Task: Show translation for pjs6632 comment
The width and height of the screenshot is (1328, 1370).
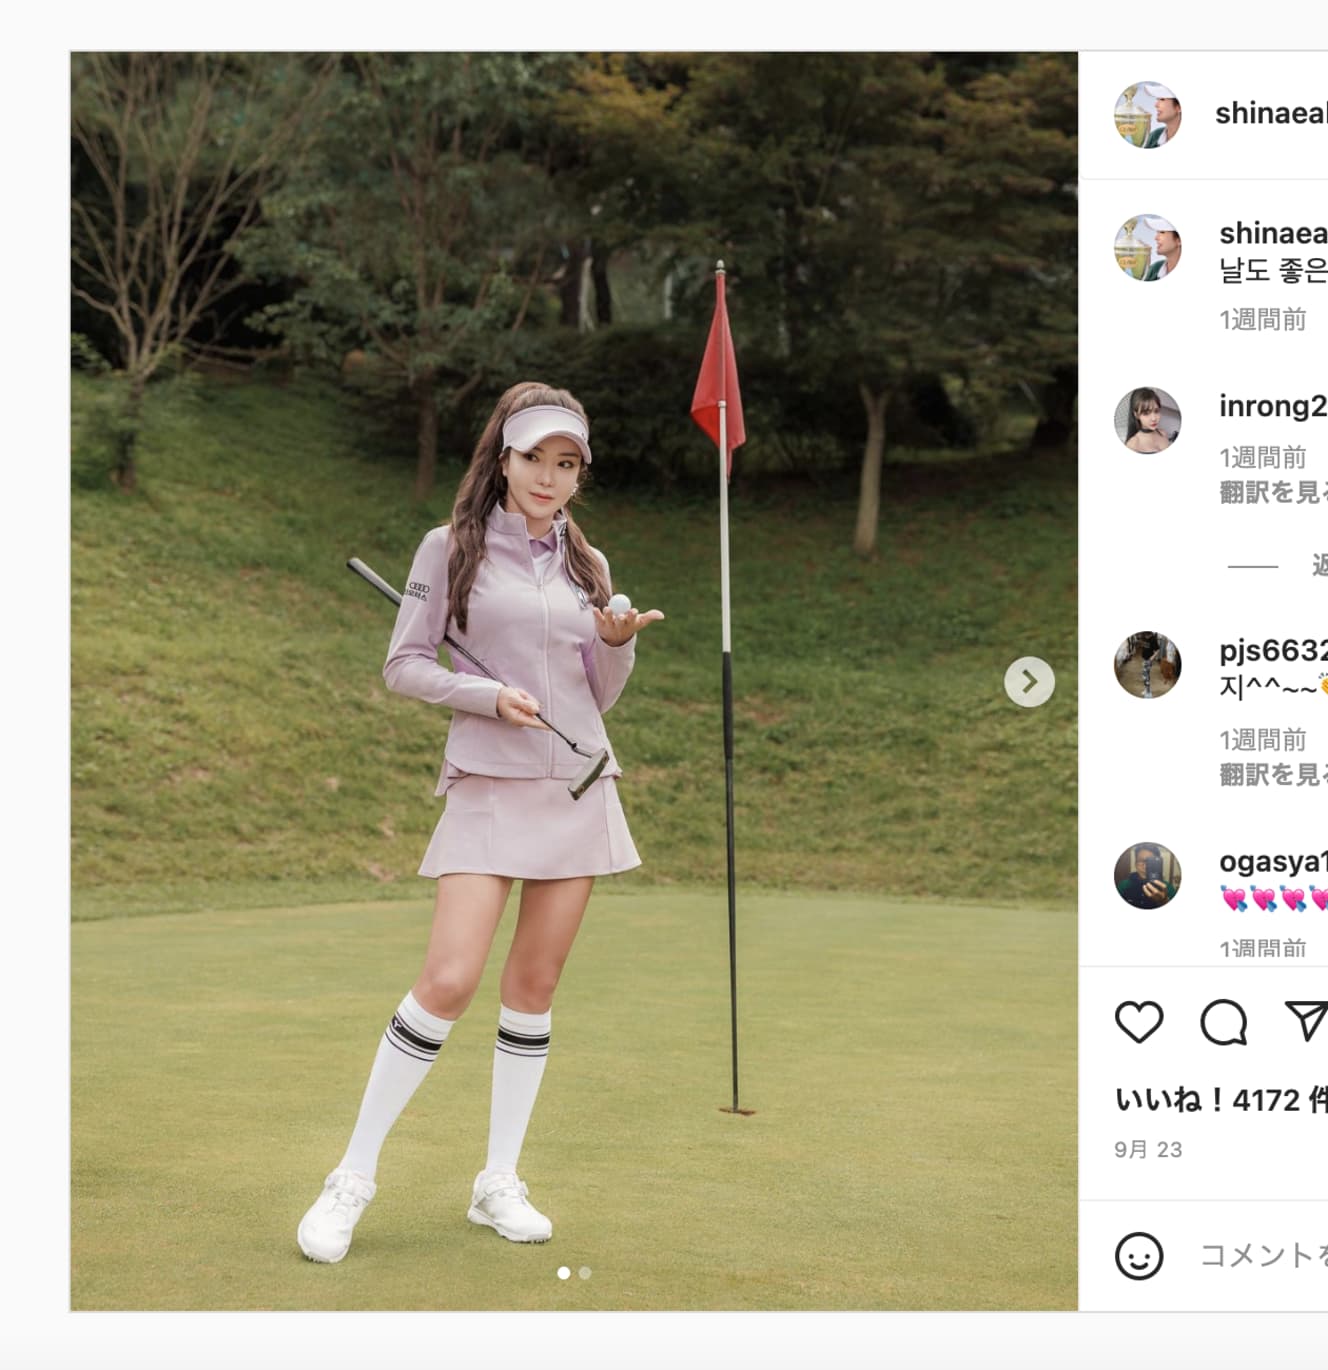Action: coord(1273,774)
